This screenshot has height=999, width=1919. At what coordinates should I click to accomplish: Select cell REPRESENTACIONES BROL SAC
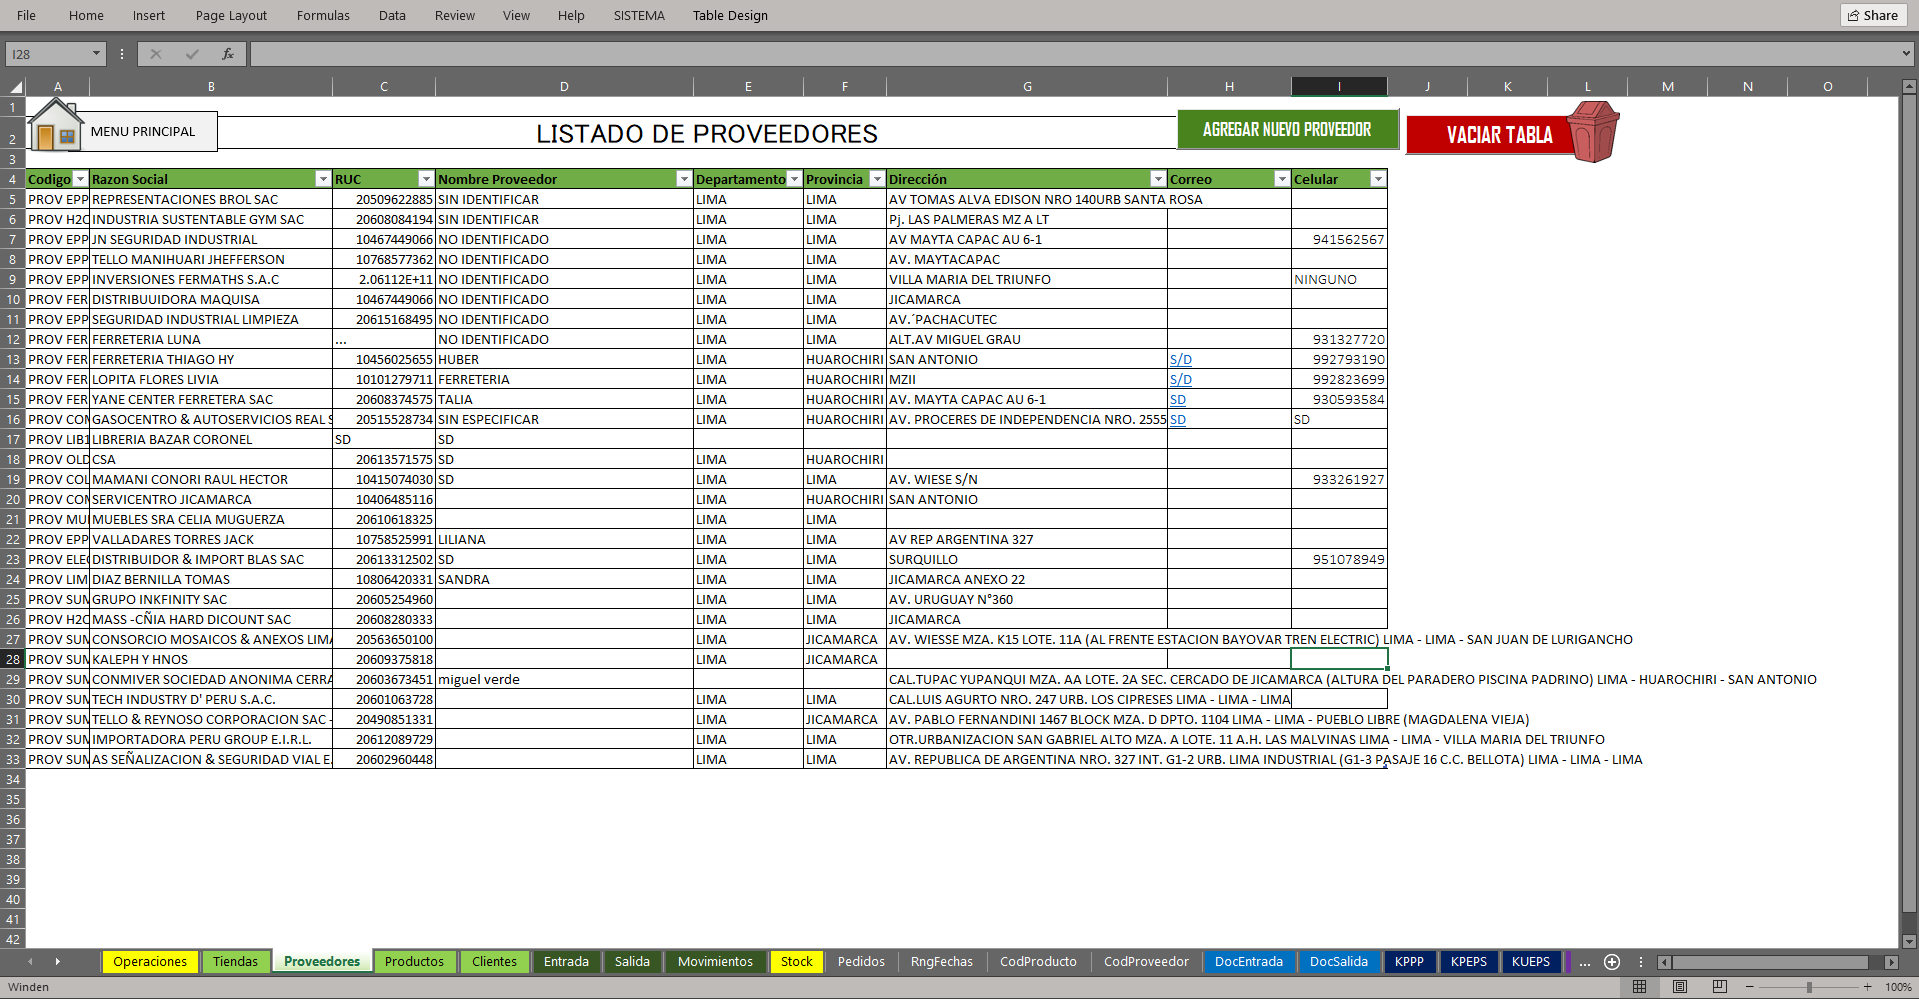(x=211, y=199)
